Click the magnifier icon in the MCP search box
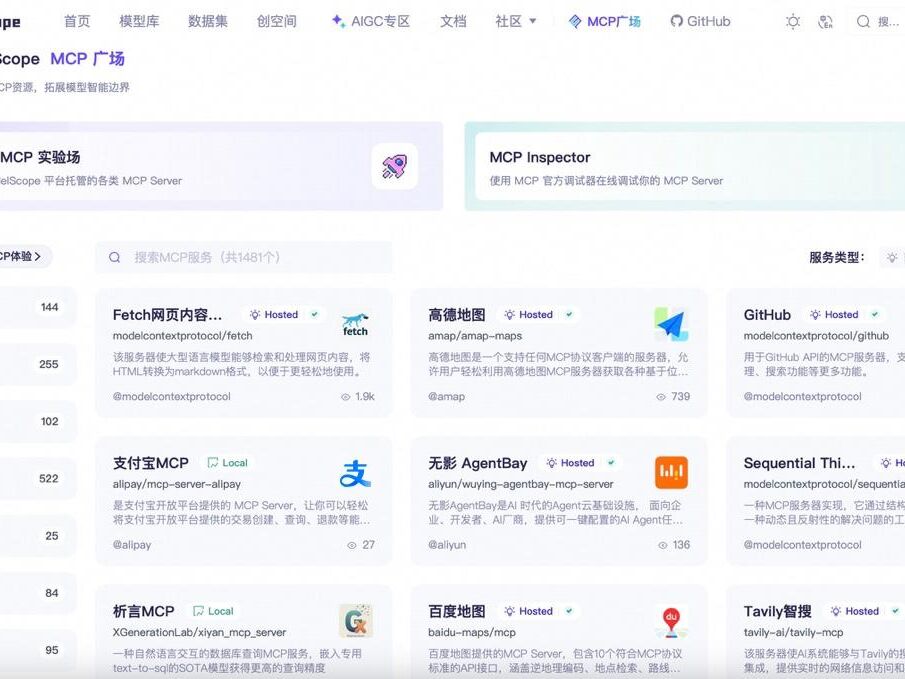The width and height of the screenshot is (905, 679). pos(114,258)
